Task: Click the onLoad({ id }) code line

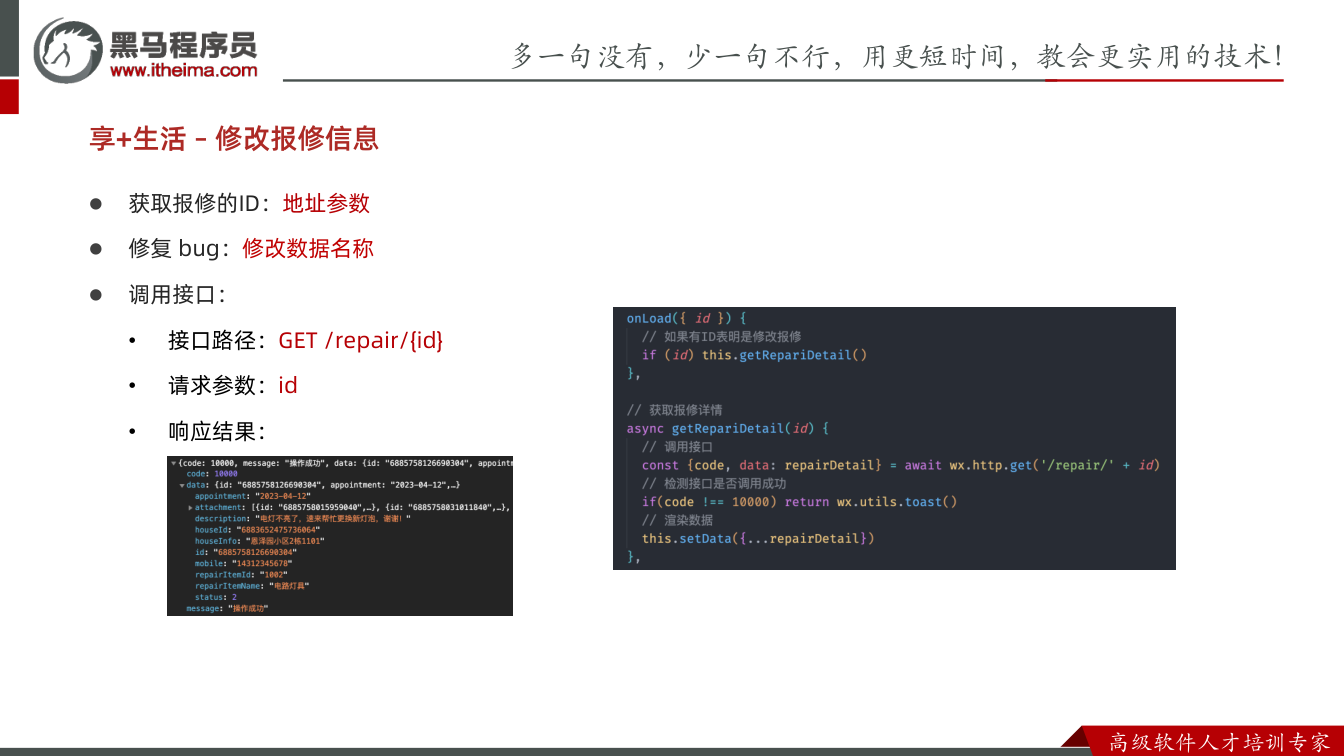Action: pyautogui.click(x=687, y=318)
